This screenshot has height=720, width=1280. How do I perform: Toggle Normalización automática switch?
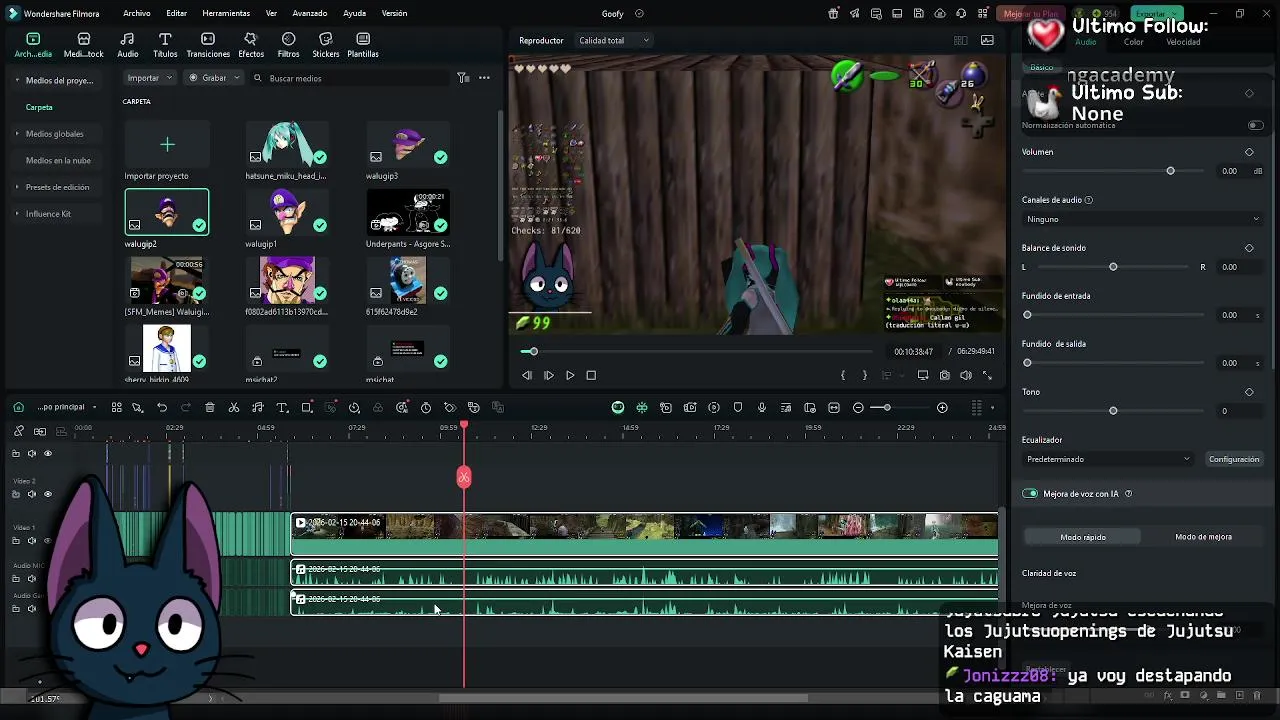1255,125
